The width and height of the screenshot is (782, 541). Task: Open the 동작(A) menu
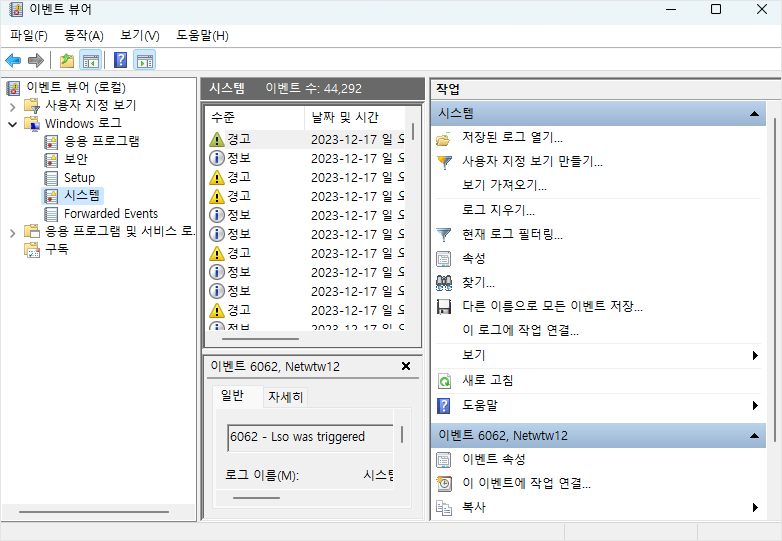(x=83, y=36)
